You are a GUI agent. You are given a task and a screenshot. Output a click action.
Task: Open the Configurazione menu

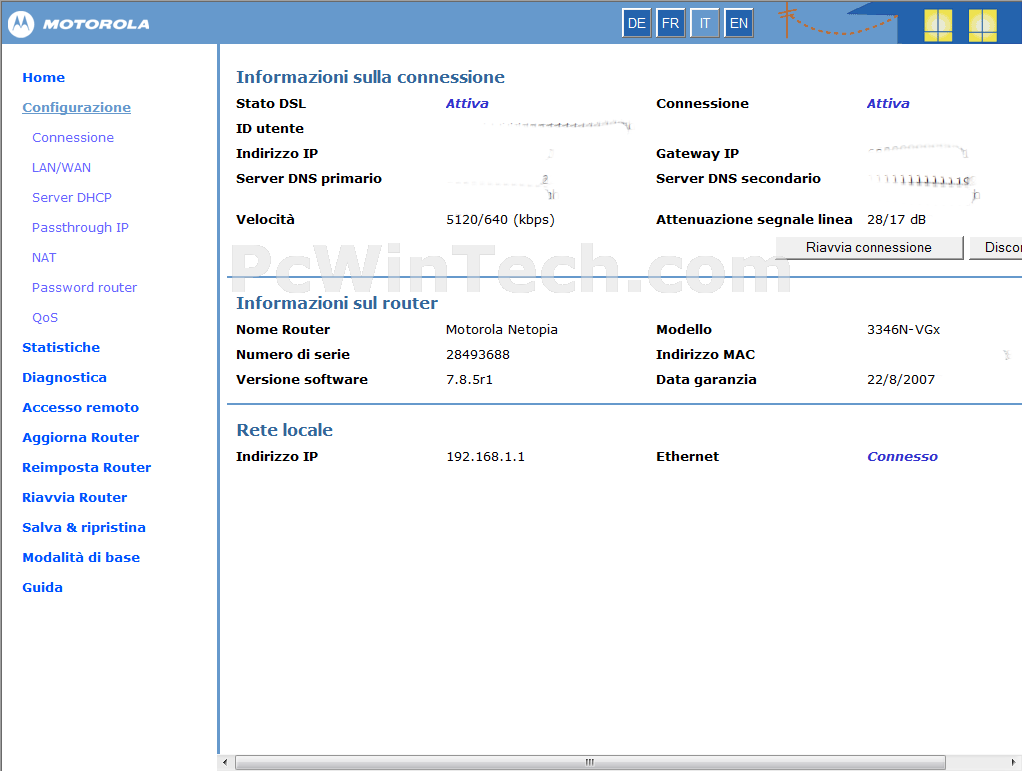[x=76, y=108]
